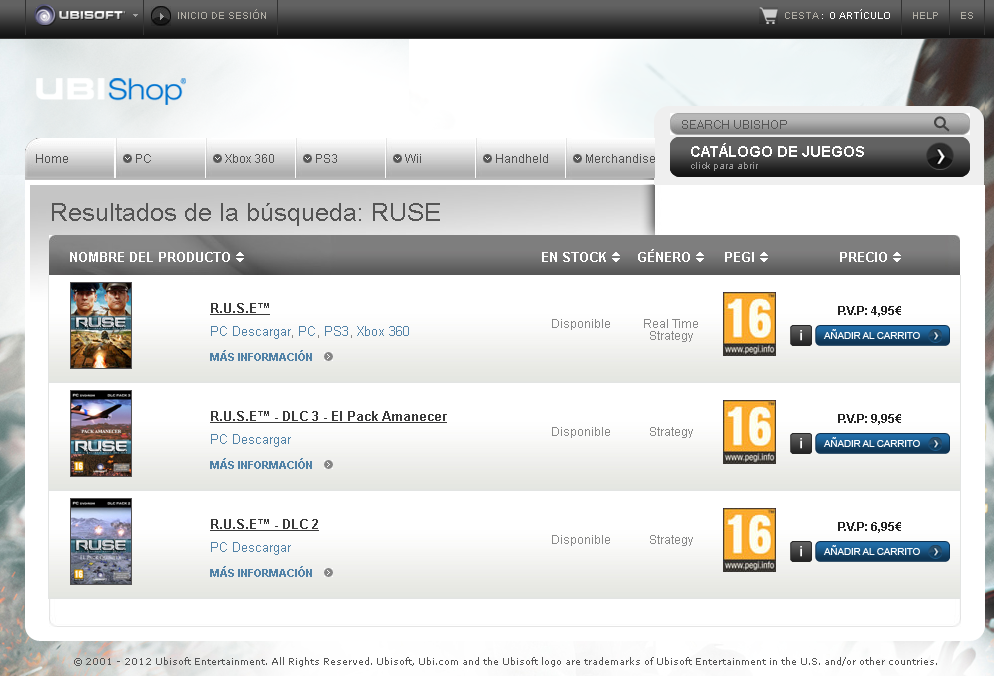This screenshot has height=676, width=994.
Task: Click PC Descargar under DLC 3 Pack Amanecer
Action: pyautogui.click(x=250, y=439)
